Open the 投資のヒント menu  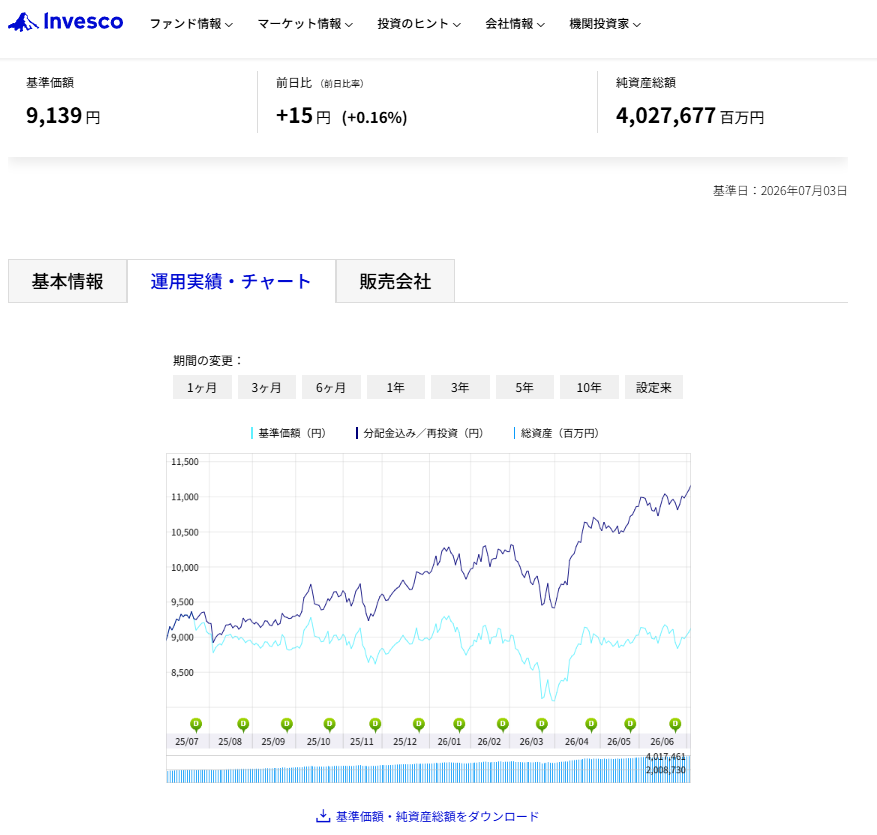(x=419, y=23)
